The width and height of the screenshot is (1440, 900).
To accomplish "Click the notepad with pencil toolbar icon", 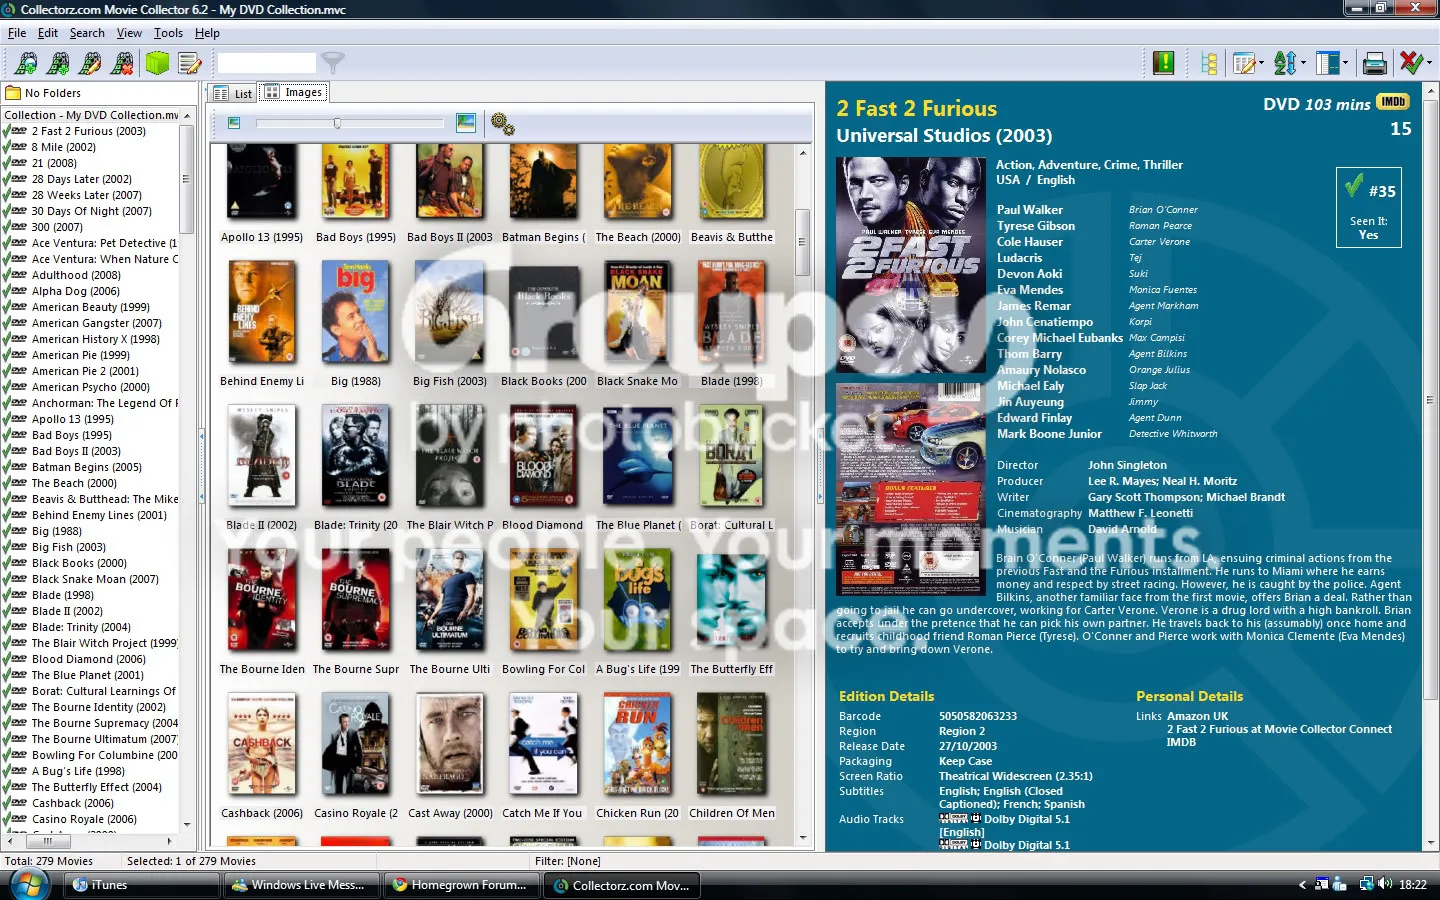I will click(189, 64).
